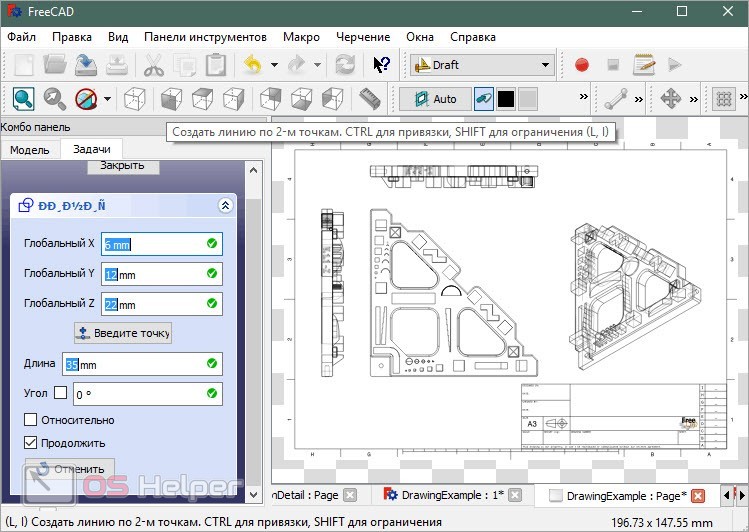Enable the Относительно checkbox
This screenshot has width=749, height=532.
tap(31, 420)
